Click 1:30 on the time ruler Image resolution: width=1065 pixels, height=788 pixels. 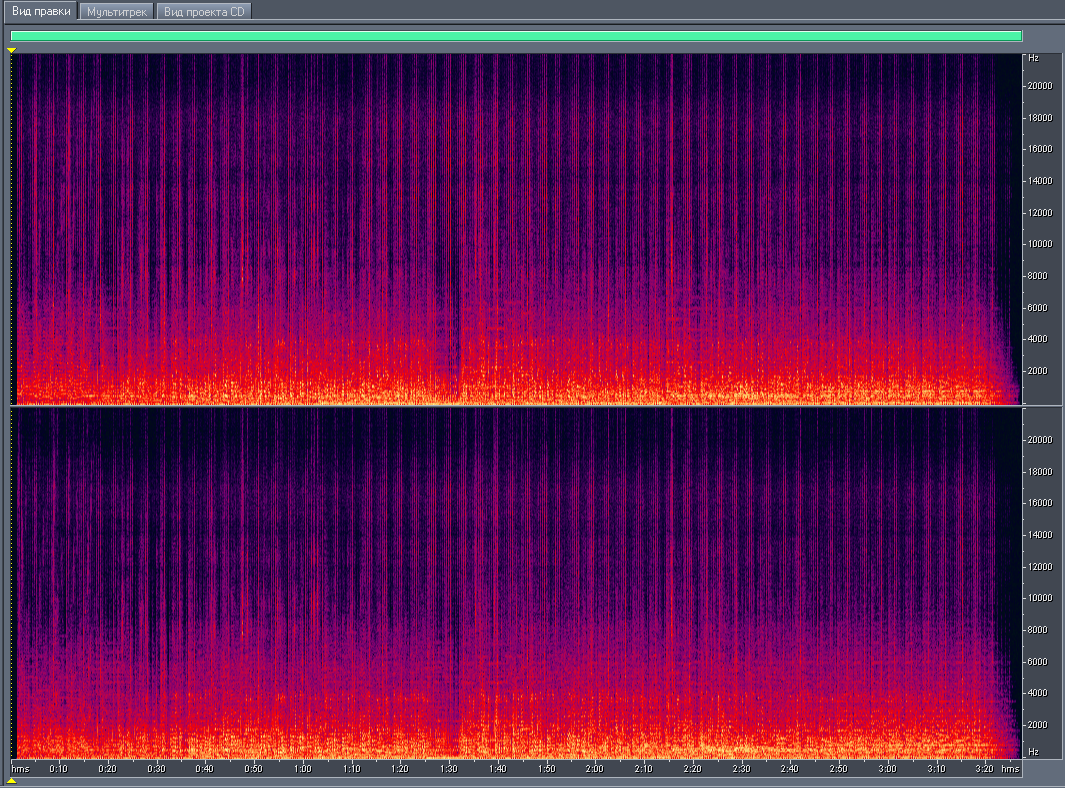click(x=449, y=769)
